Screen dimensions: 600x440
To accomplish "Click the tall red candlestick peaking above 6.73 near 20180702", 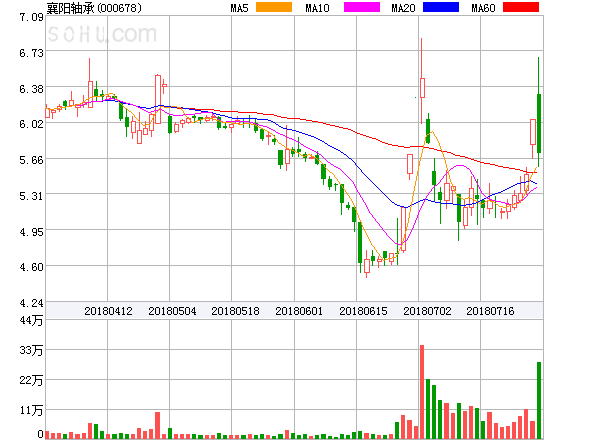I will click(422, 81).
